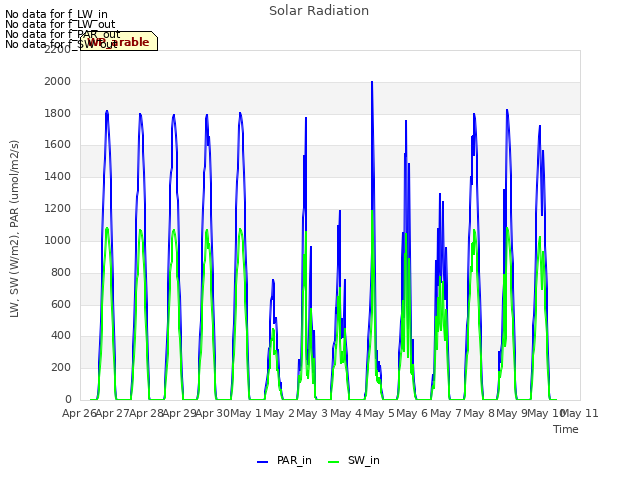Click the 2000 y-axis tick label
This screenshot has height=480, width=640.
click(58, 81)
